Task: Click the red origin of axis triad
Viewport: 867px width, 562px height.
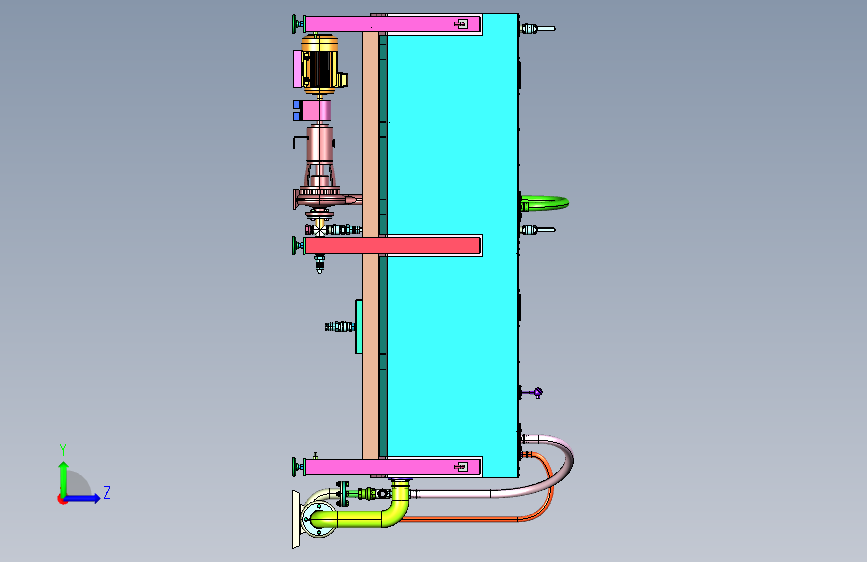Action: [62, 499]
